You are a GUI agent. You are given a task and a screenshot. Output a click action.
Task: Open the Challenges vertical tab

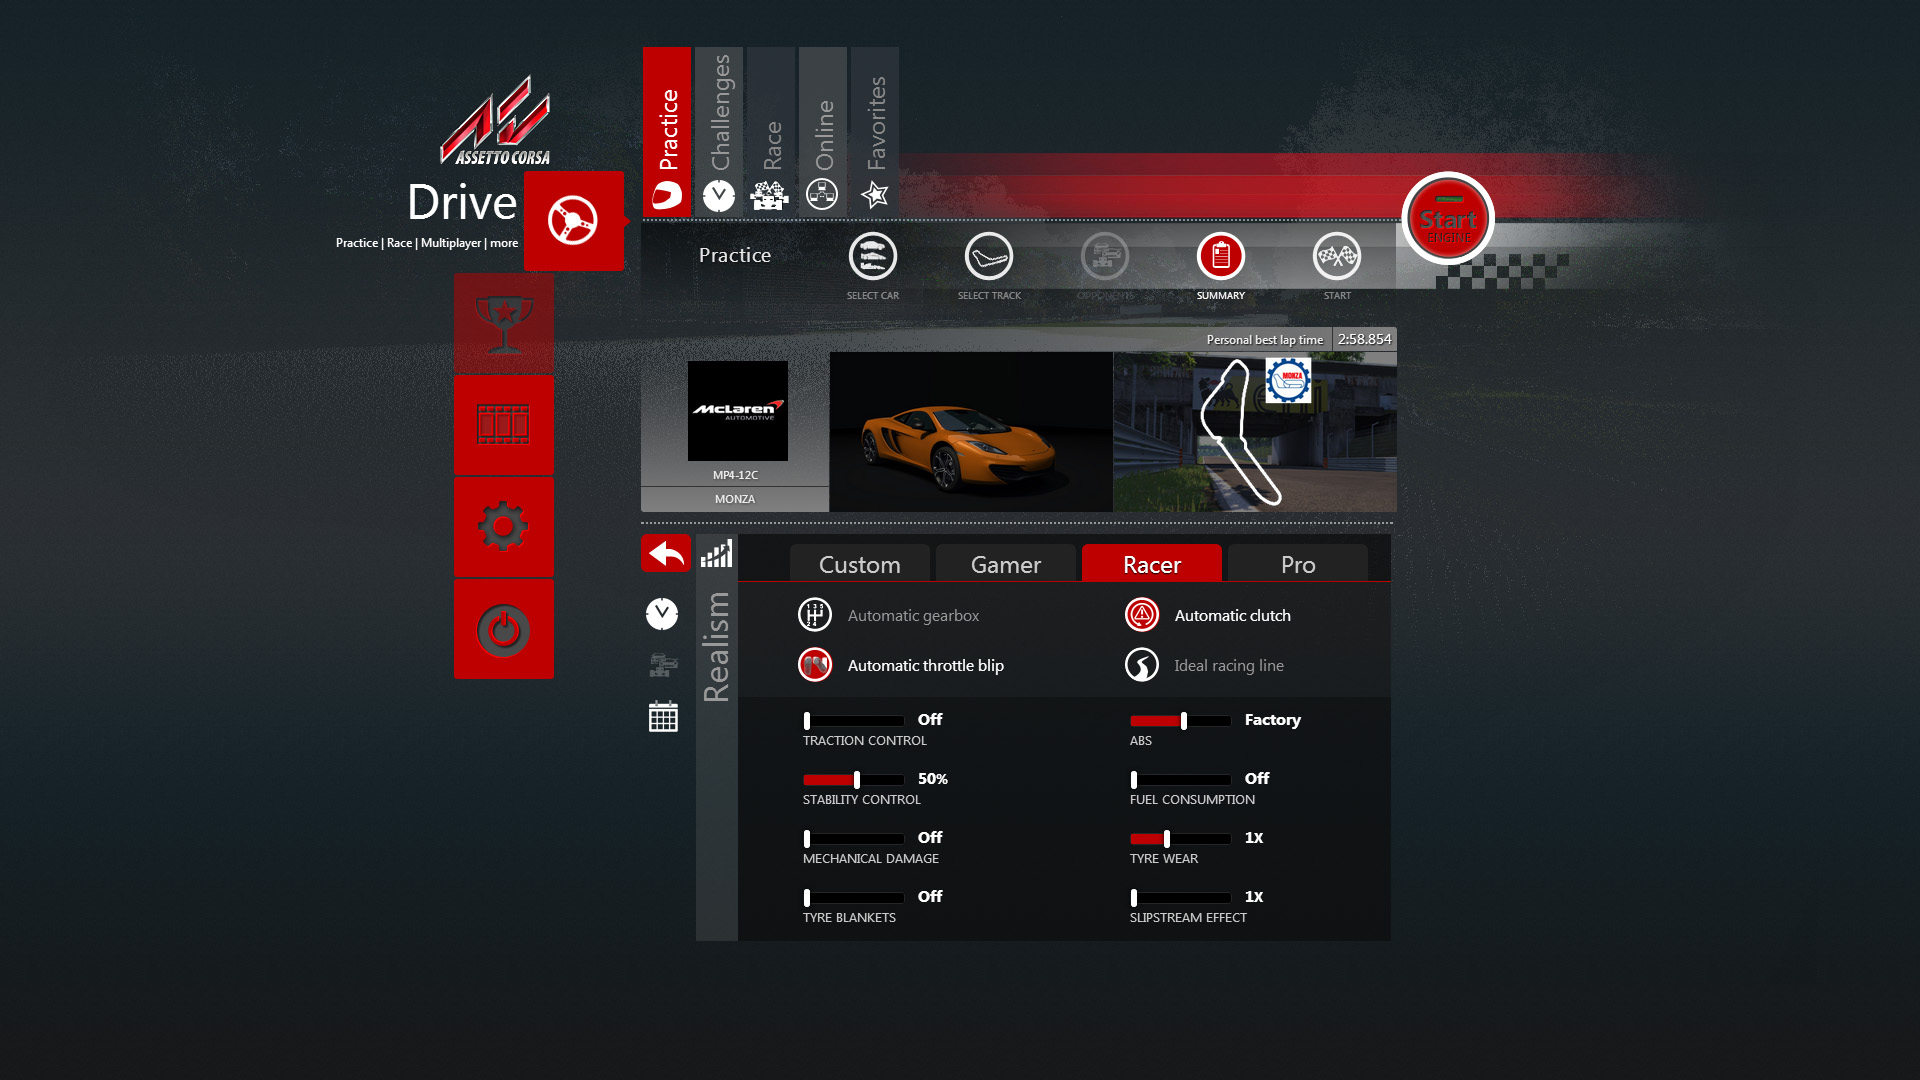coord(719,130)
